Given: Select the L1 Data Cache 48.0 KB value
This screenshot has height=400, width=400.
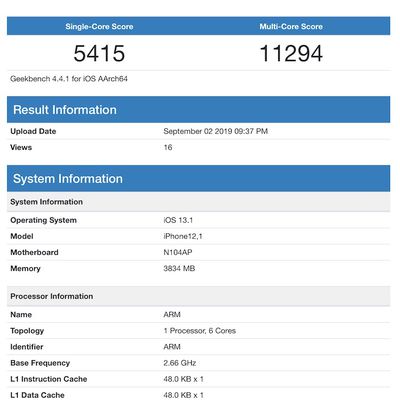Looking at the screenshot, I should [x=183, y=395].
